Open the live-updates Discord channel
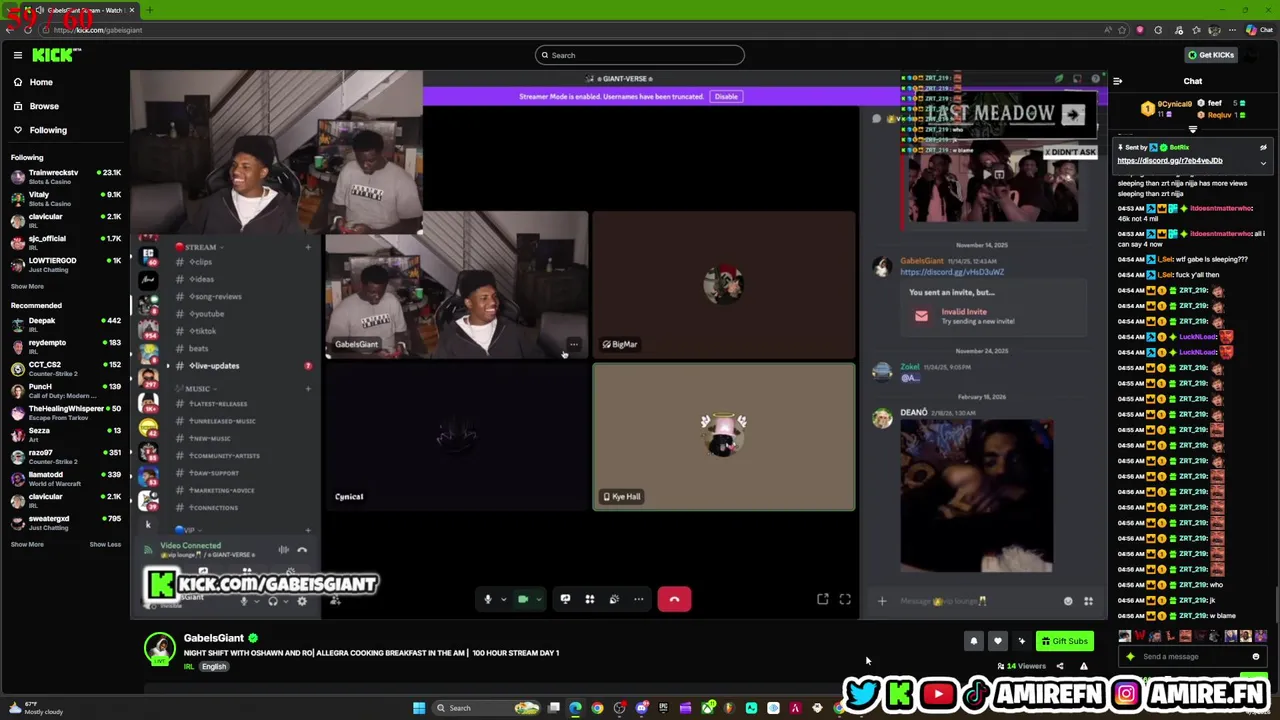1280x720 pixels. [215, 366]
